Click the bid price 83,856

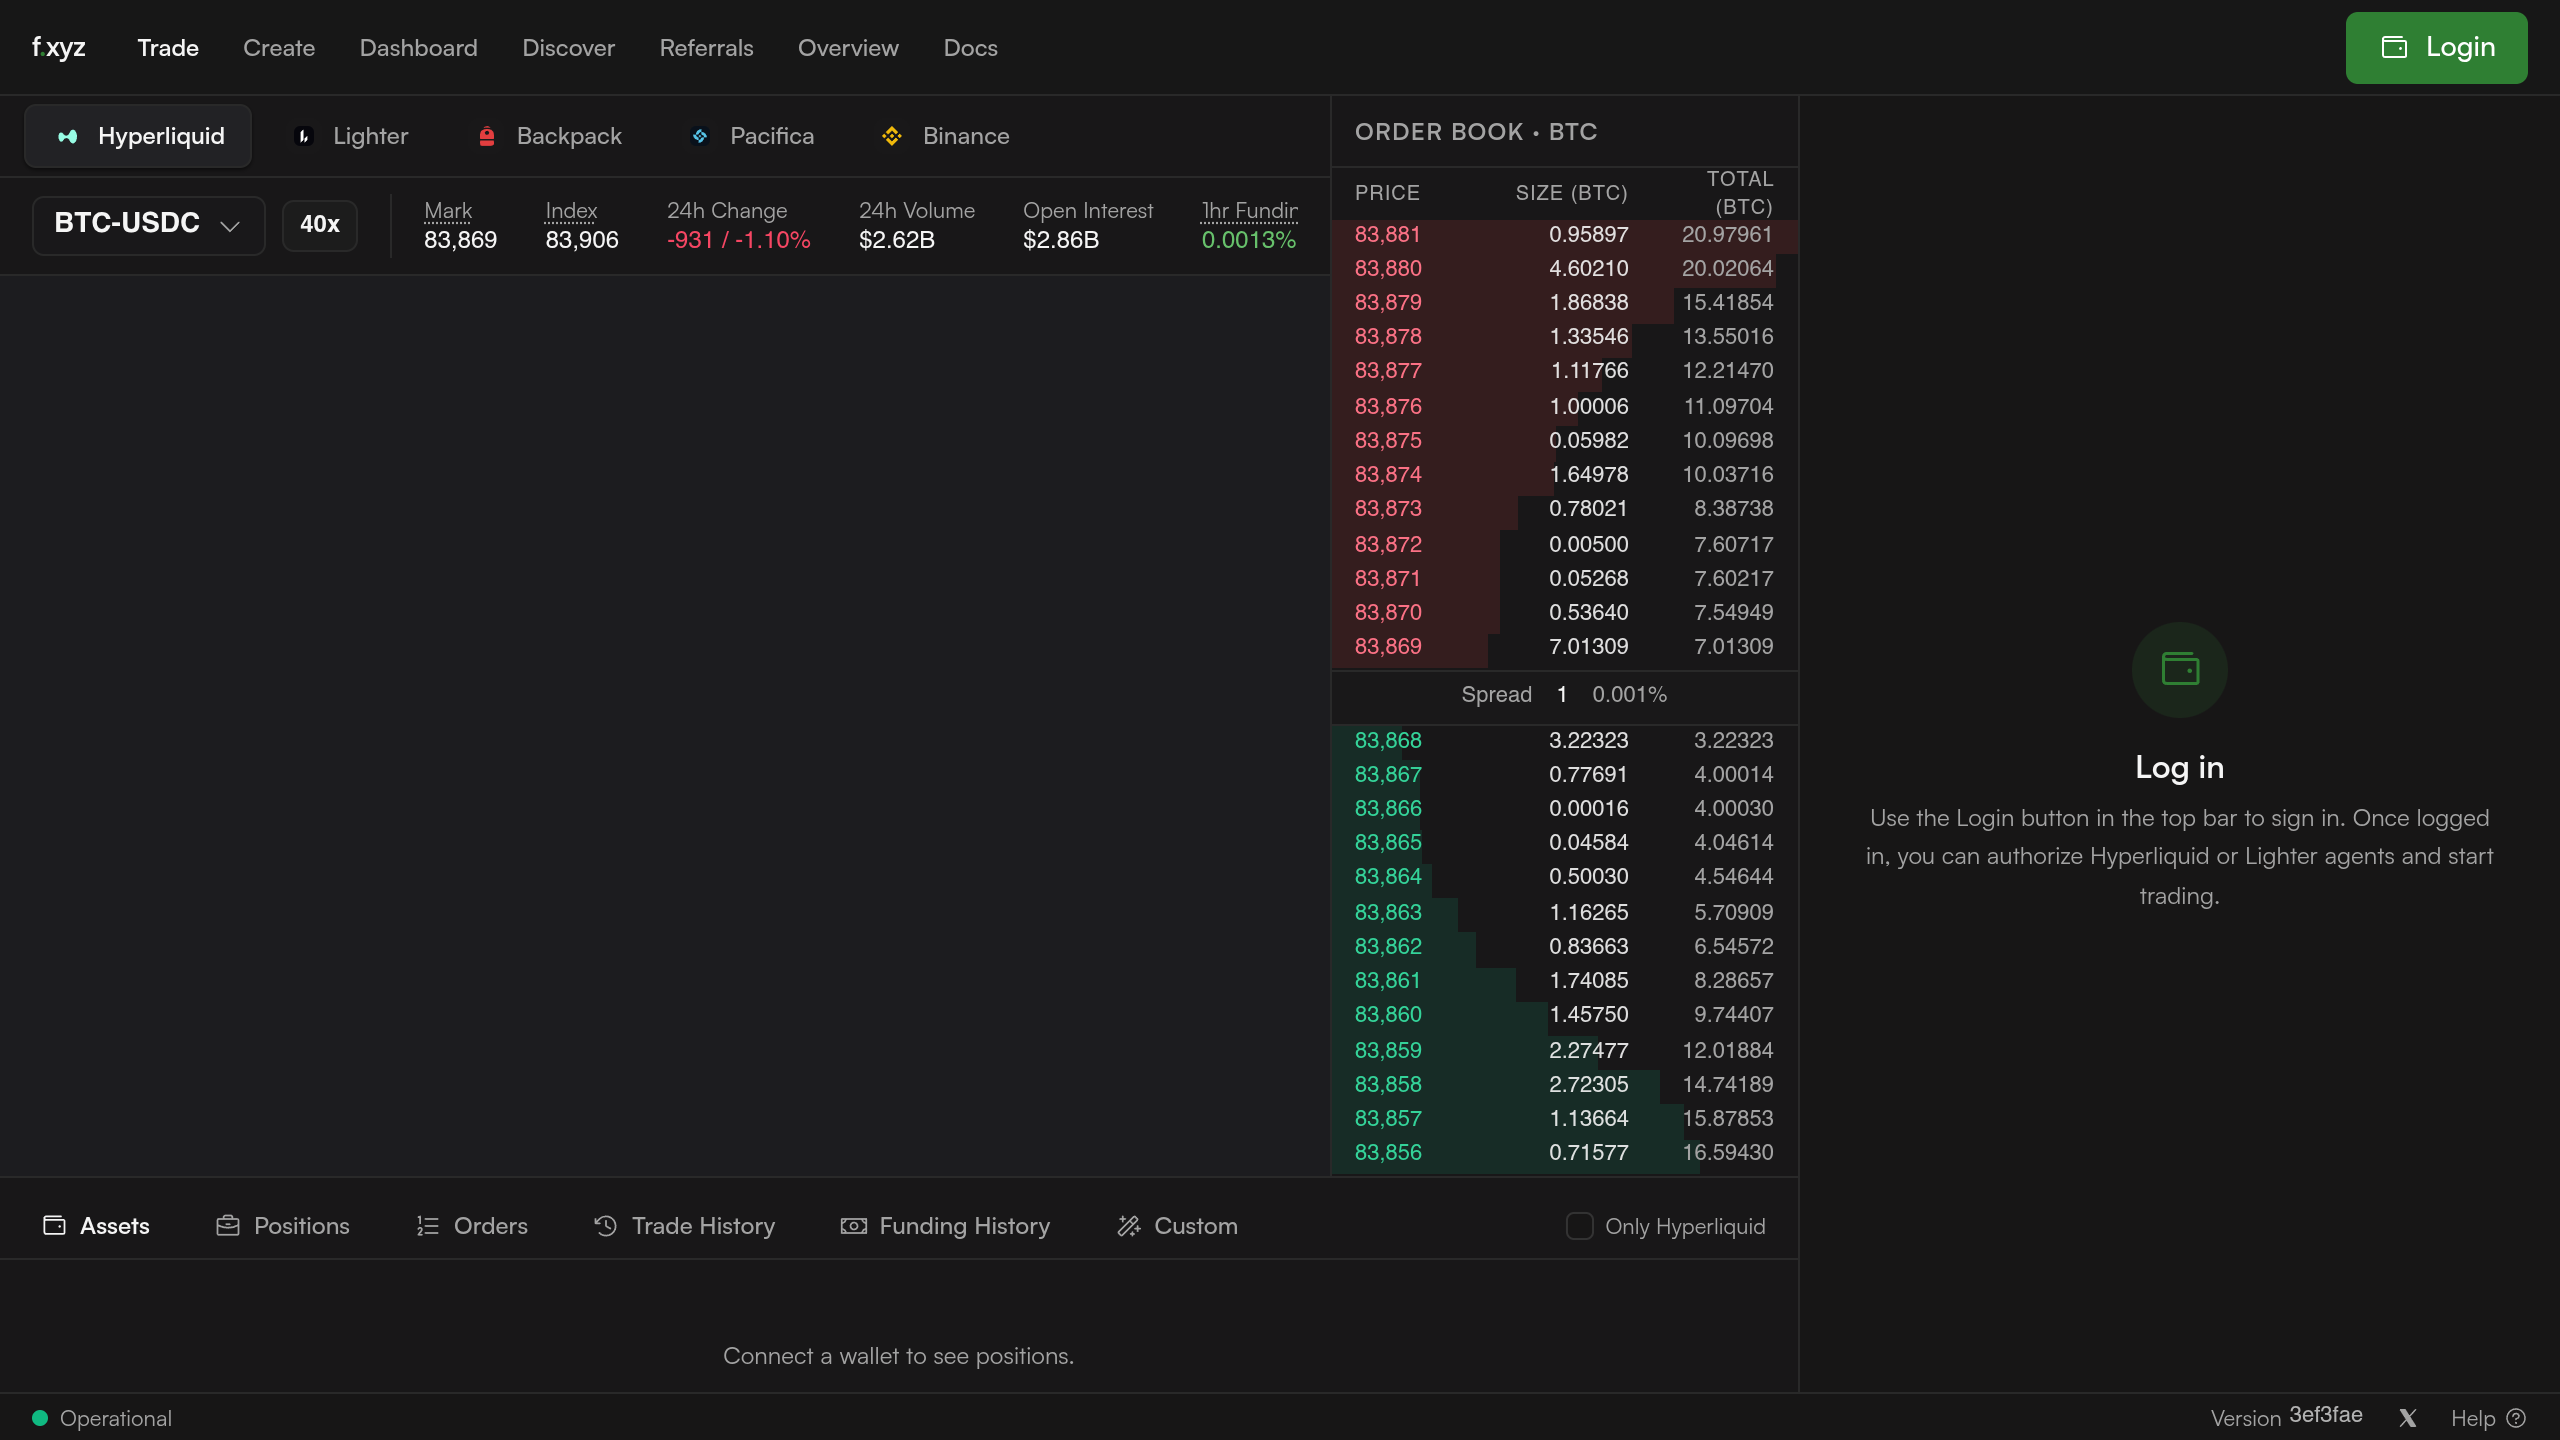[1388, 1152]
